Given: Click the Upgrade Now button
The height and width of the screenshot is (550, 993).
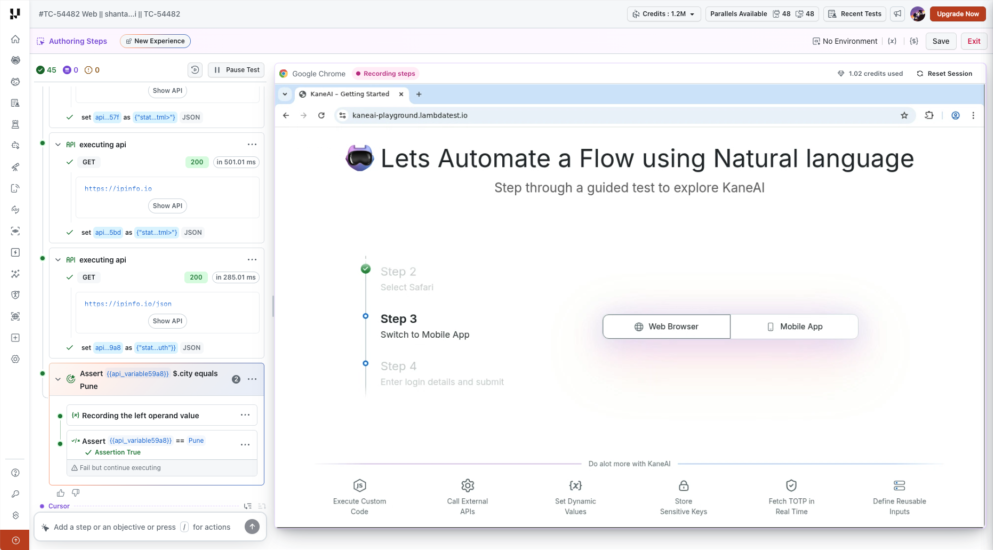Looking at the screenshot, I should (x=958, y=14).
